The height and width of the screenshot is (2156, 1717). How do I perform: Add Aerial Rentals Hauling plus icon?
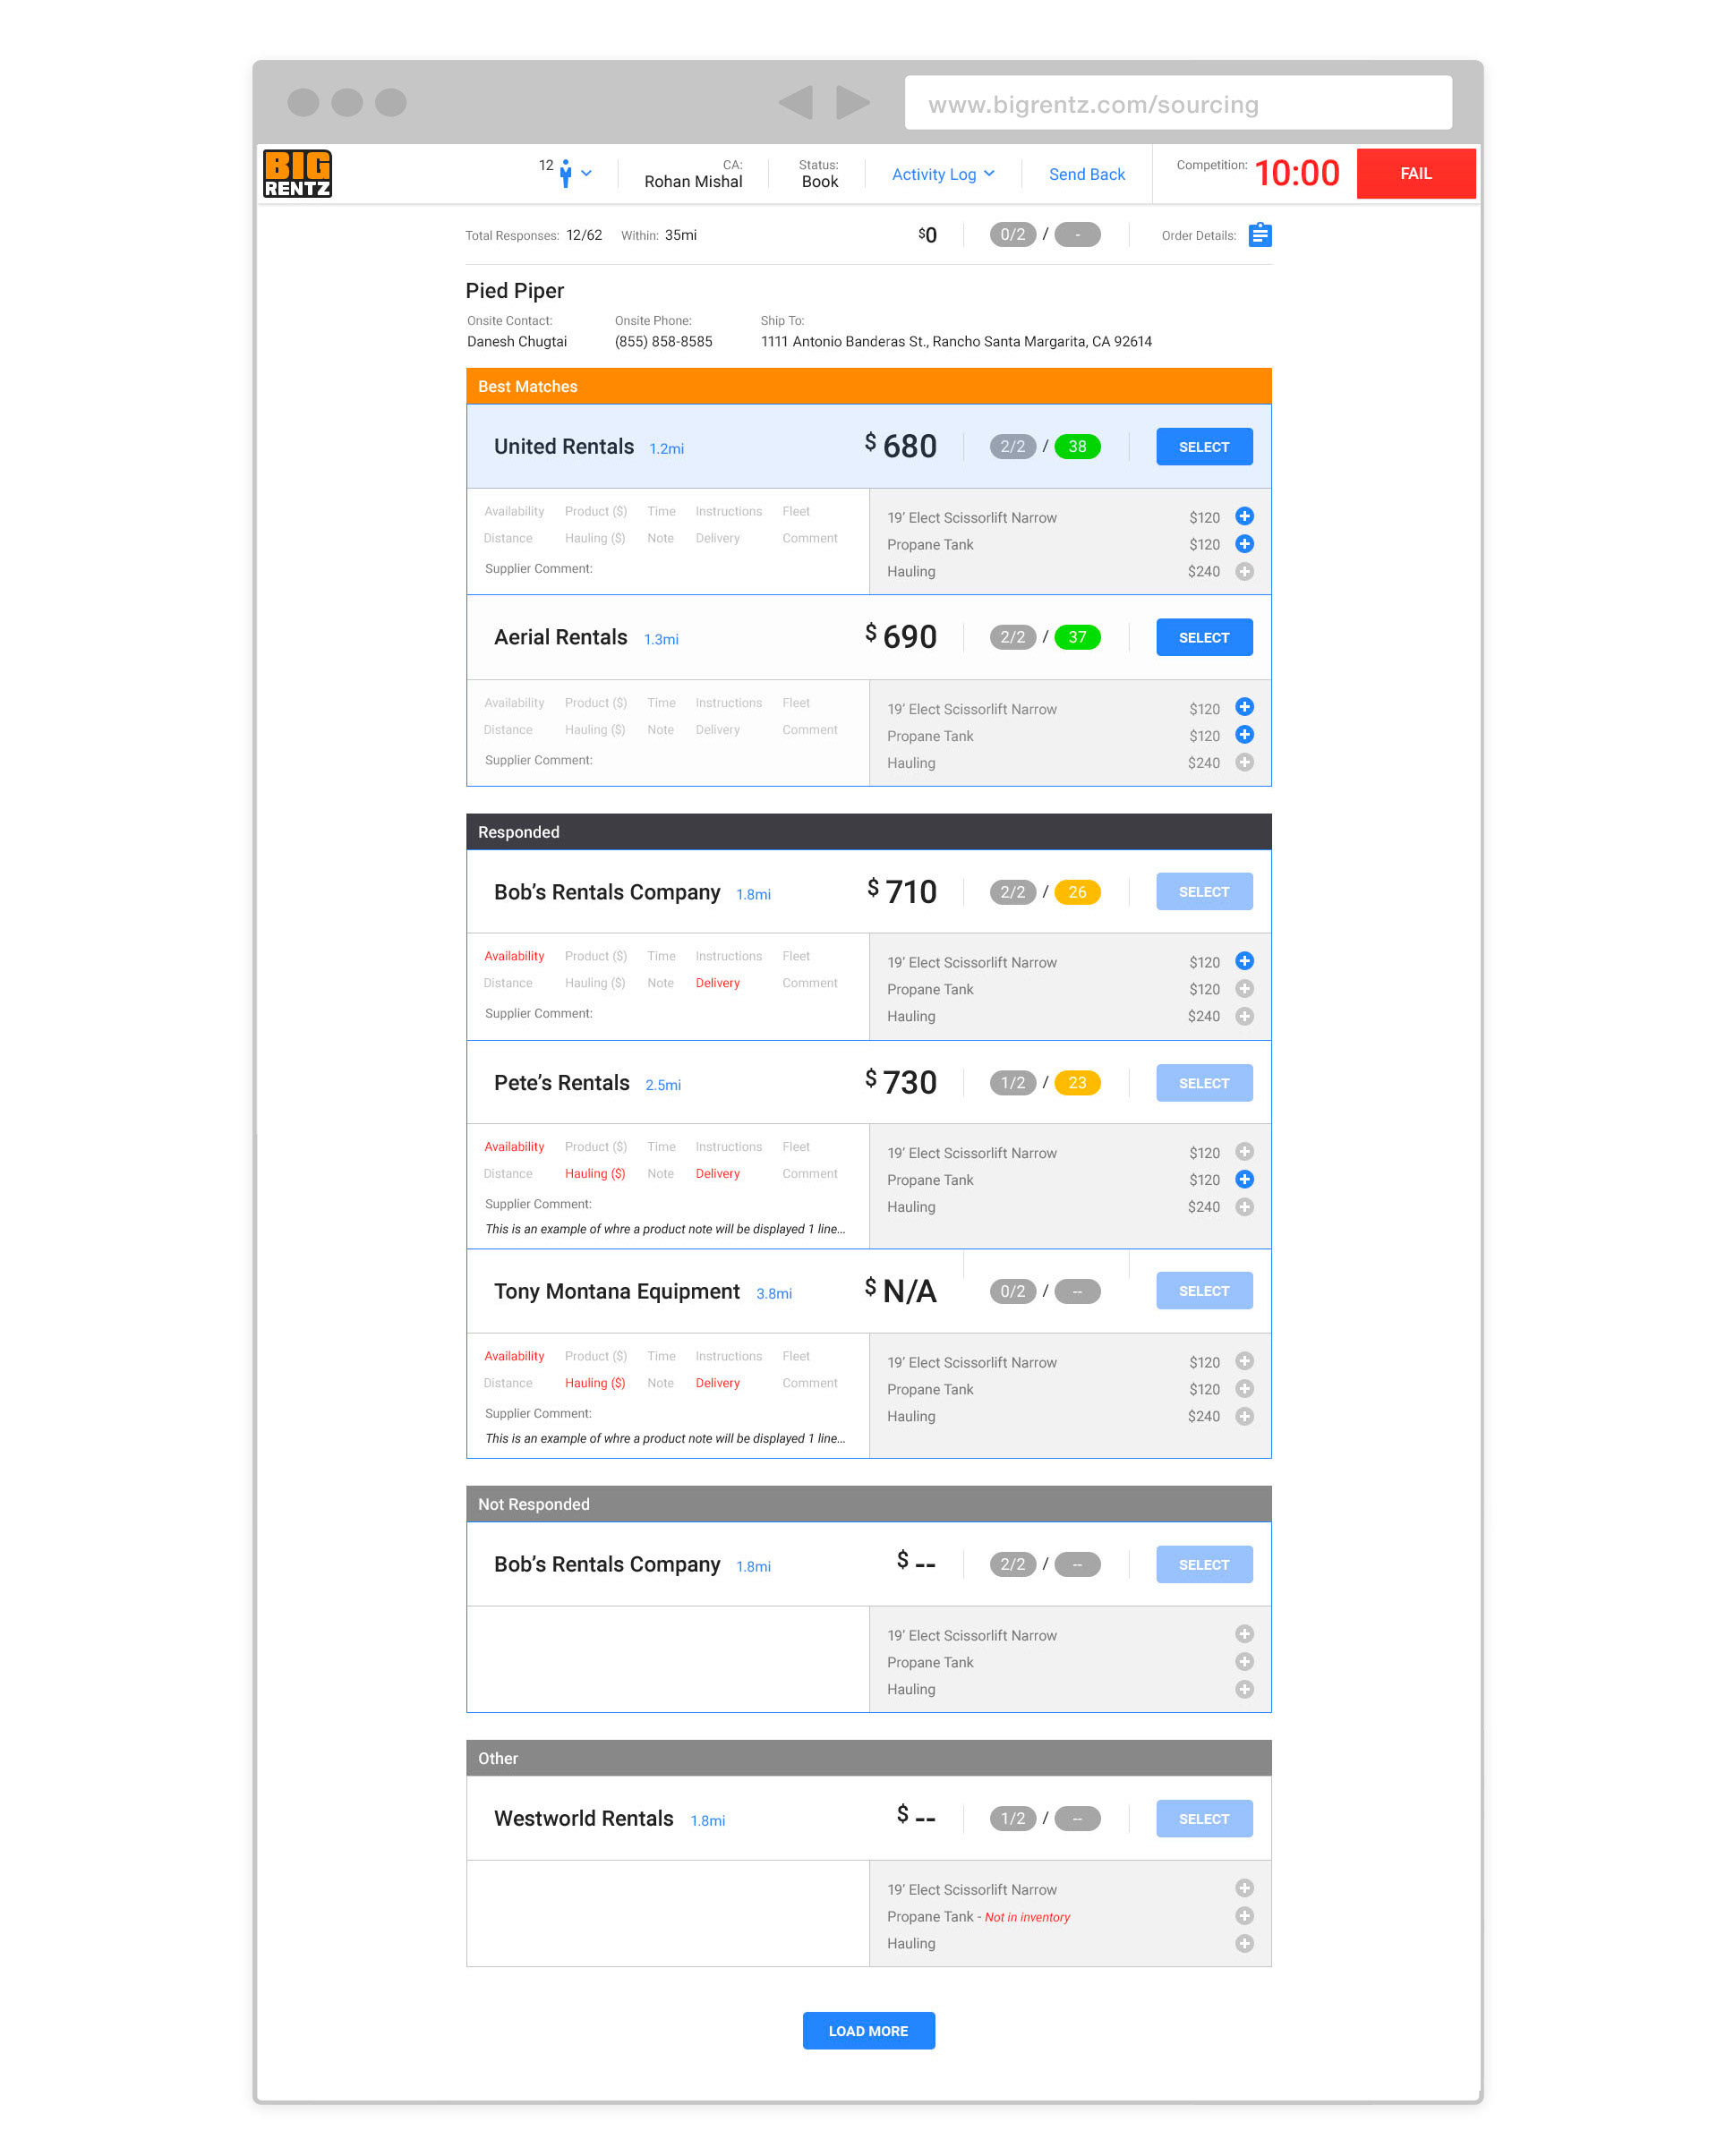[1244, 763]
